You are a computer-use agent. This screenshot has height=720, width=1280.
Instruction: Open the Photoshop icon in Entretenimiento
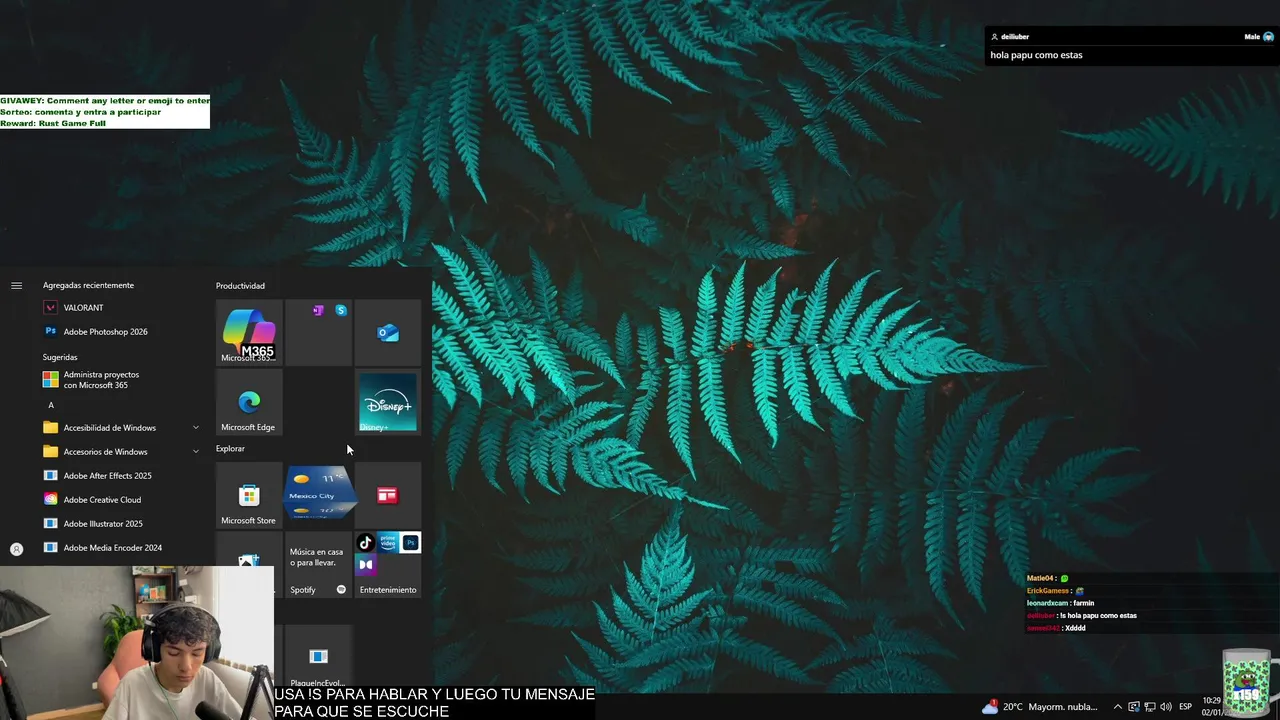(410, 543)
